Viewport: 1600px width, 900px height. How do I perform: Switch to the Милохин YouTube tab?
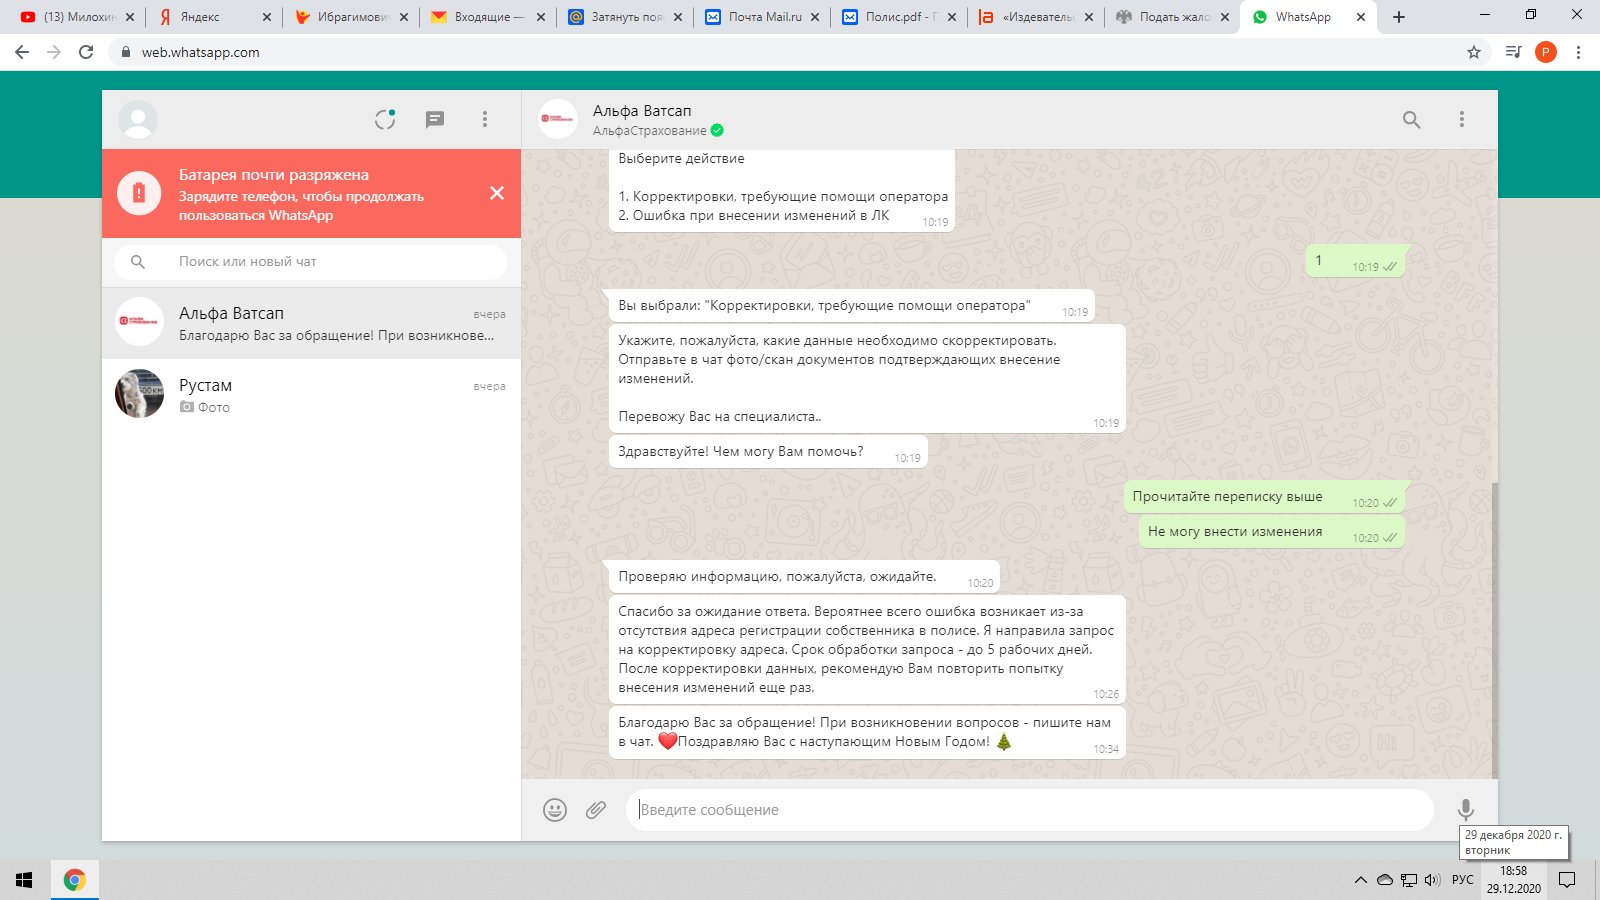pos(77,17)
